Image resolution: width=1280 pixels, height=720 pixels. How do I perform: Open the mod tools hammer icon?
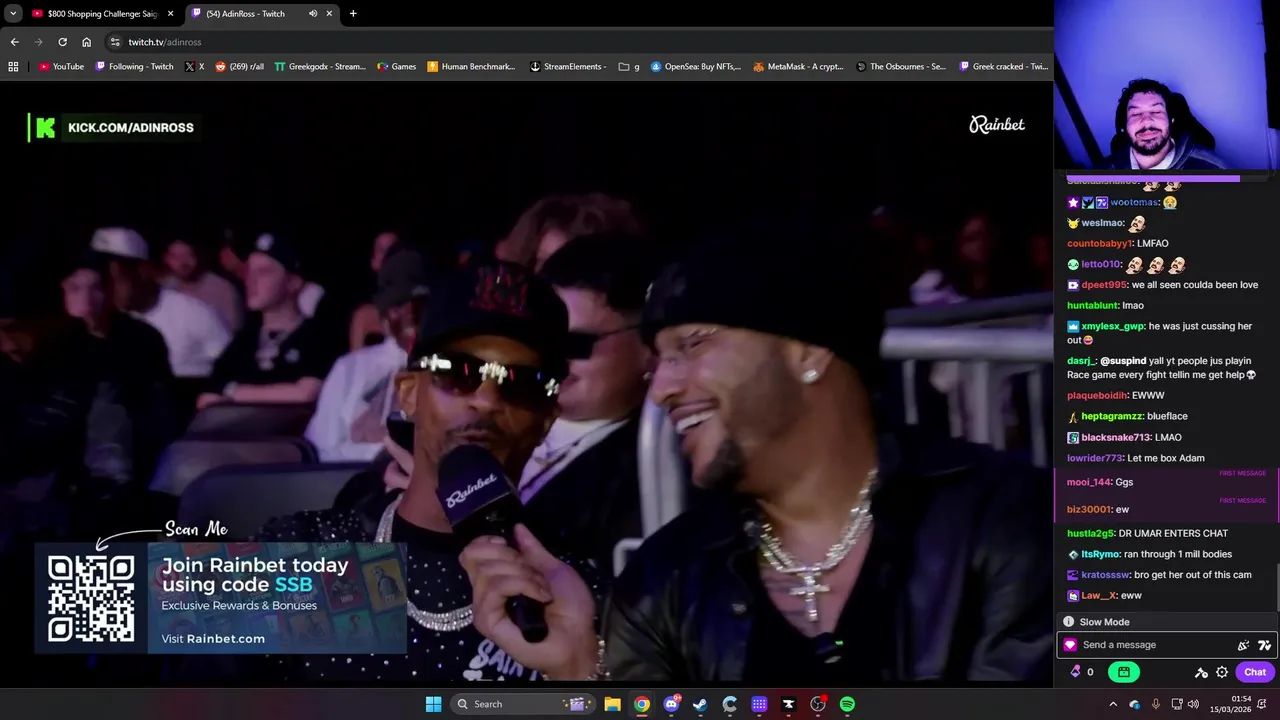pos(1201,672)
